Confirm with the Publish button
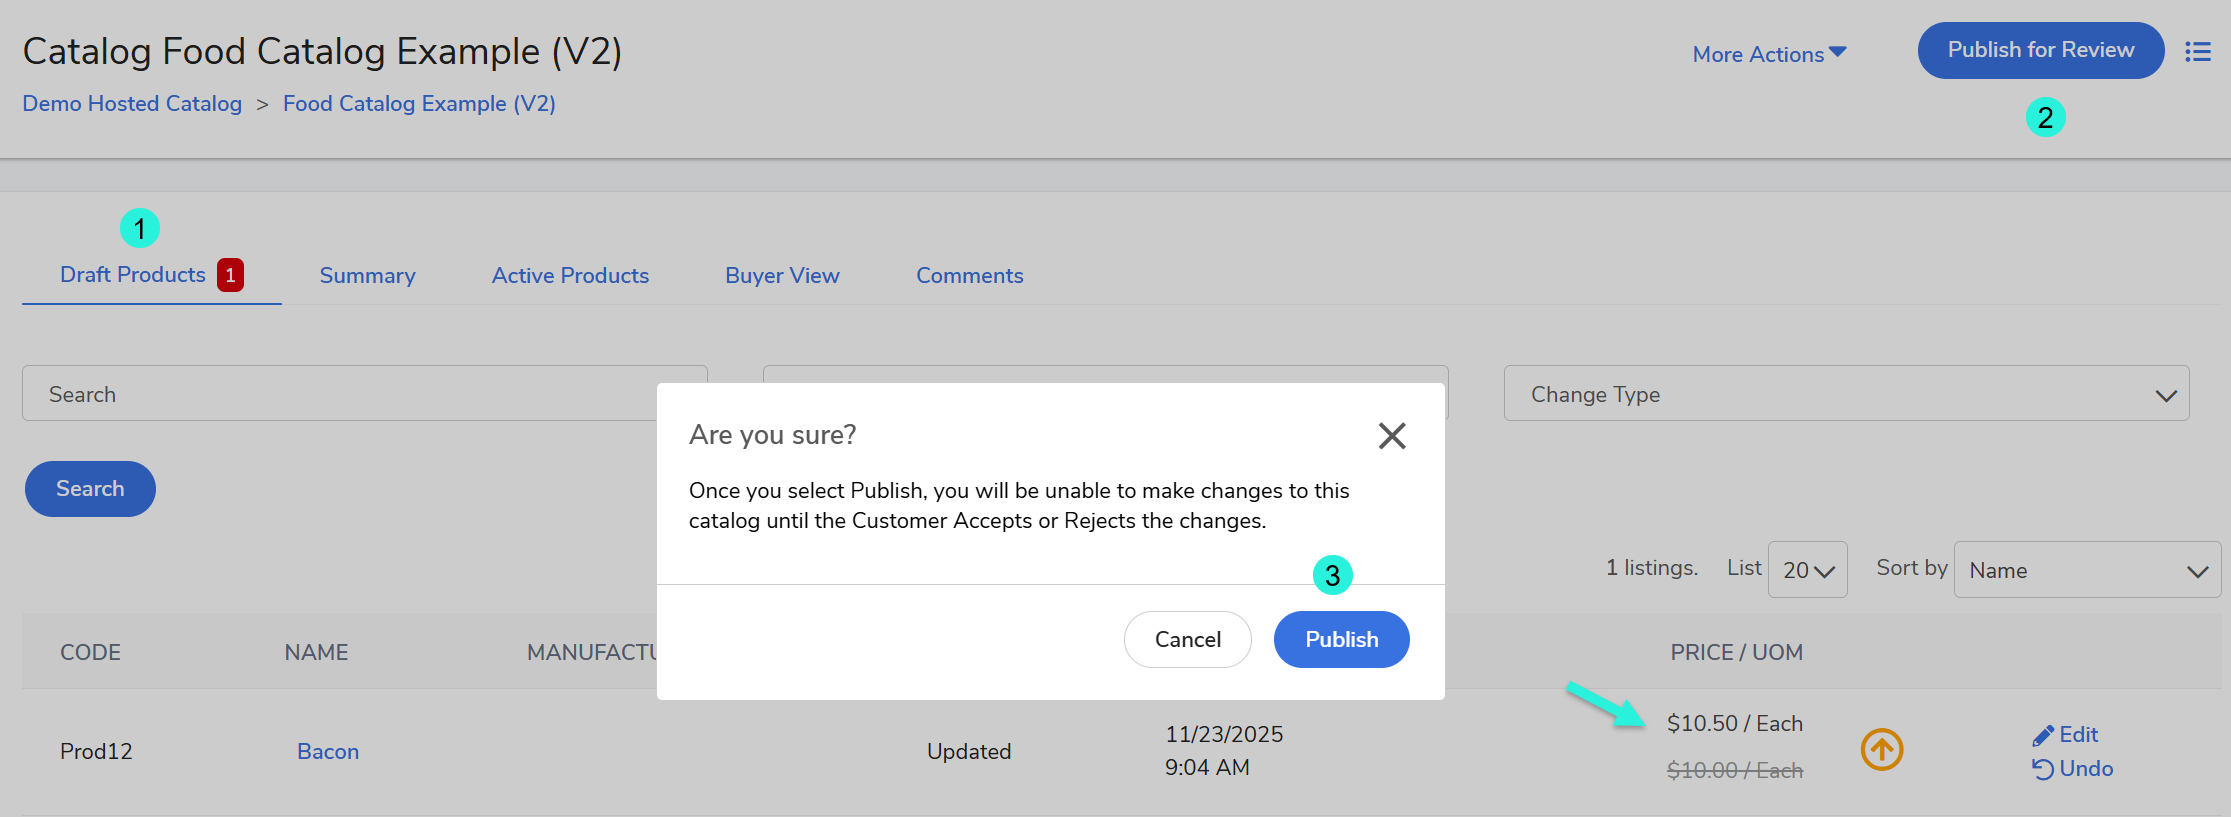 (1340, 639)
